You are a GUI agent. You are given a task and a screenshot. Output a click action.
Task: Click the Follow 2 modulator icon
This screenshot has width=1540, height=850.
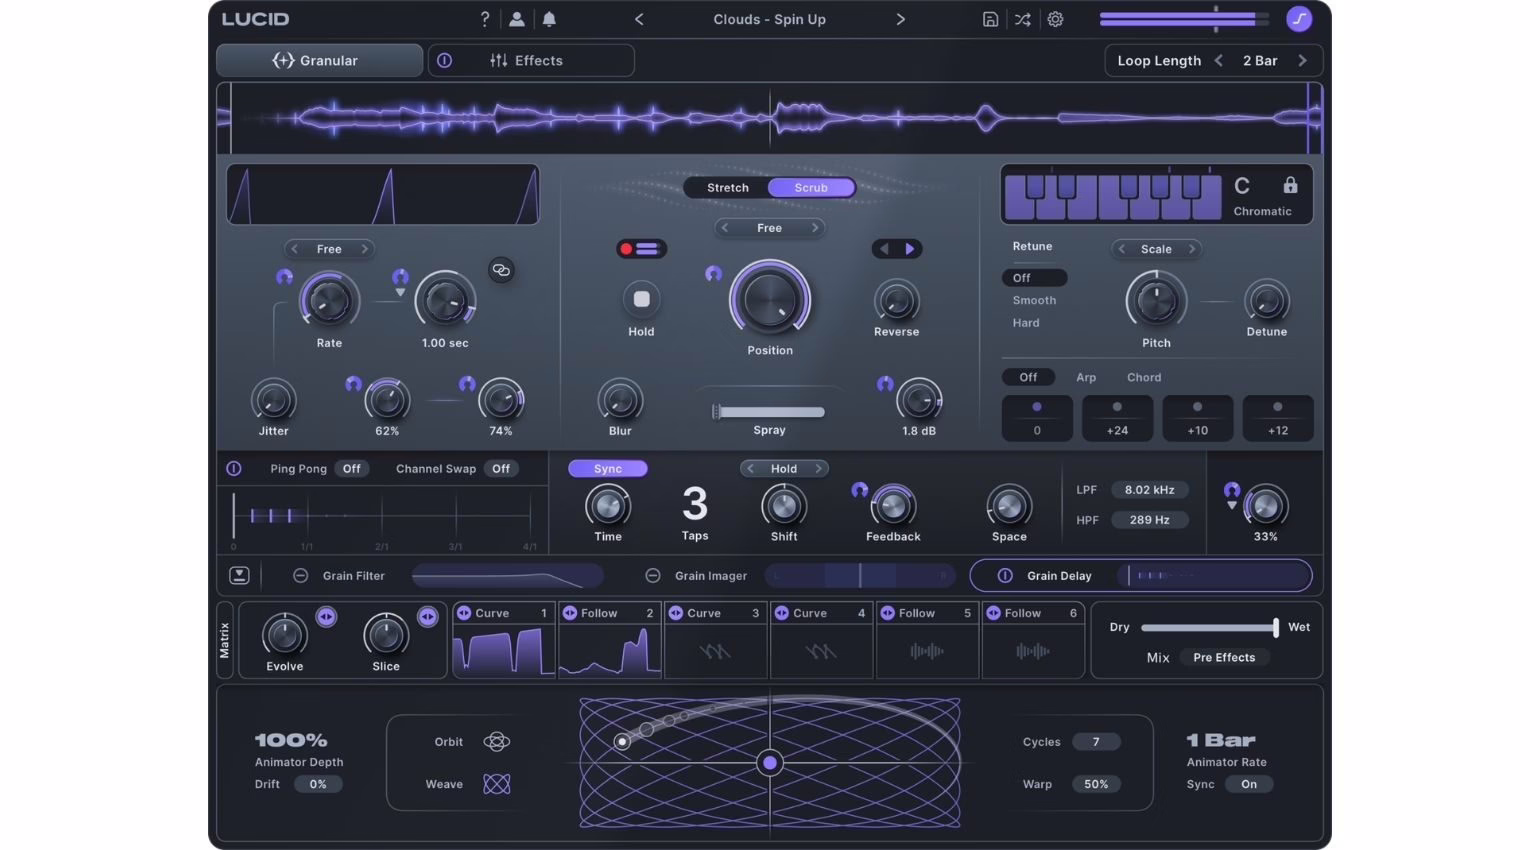[570, 613]
